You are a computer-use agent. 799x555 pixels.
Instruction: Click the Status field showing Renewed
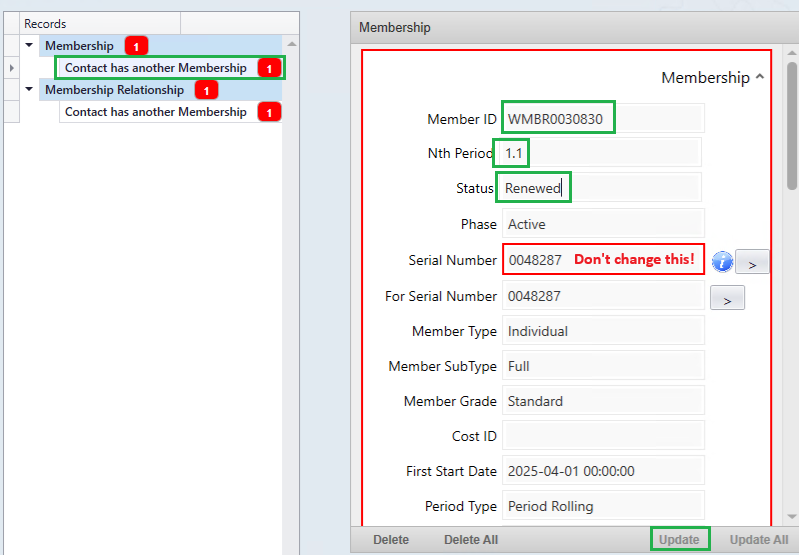[x=601, y=188]
